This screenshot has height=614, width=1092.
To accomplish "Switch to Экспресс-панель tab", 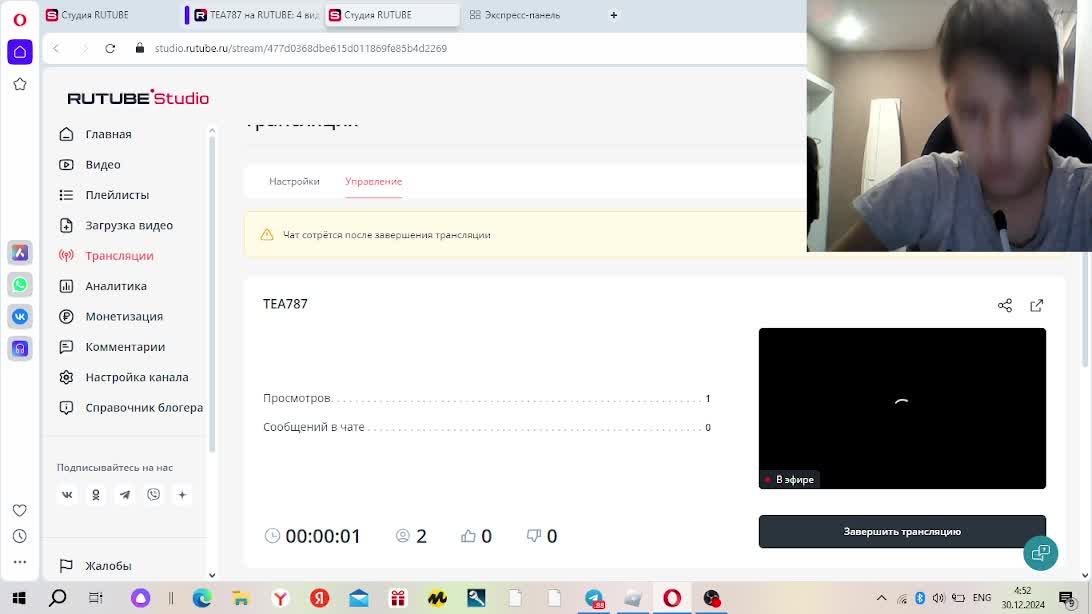I will pos(515,15).
